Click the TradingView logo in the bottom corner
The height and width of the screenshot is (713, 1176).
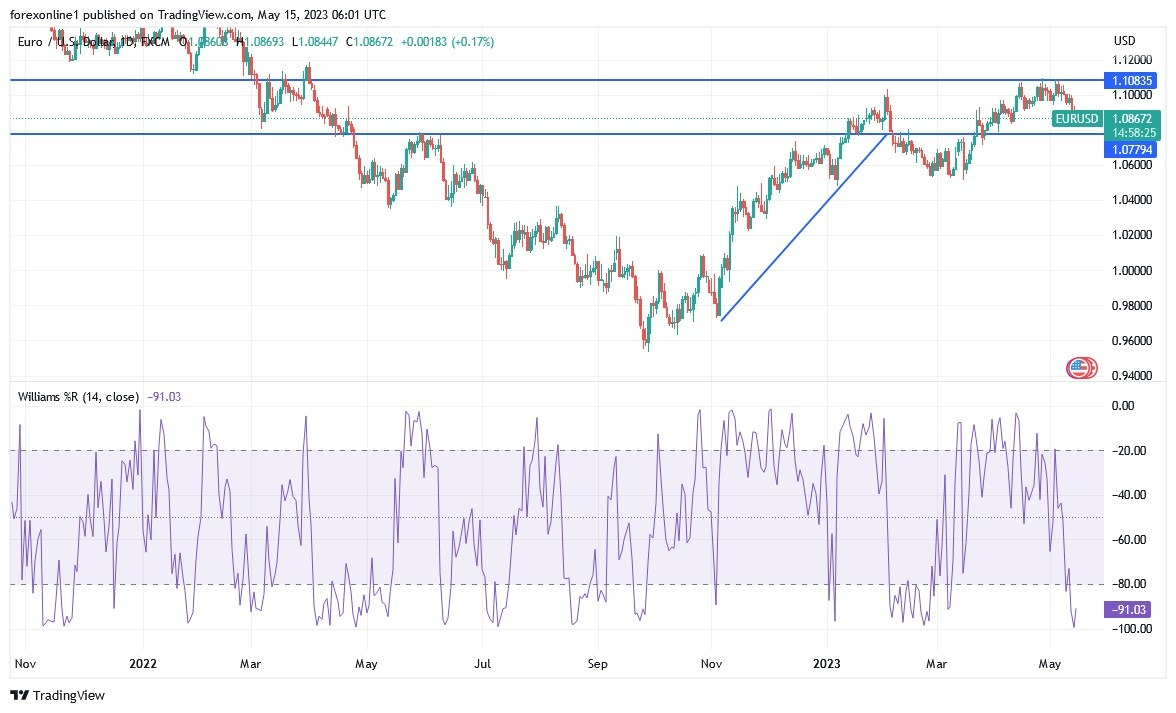click(55, 695)
